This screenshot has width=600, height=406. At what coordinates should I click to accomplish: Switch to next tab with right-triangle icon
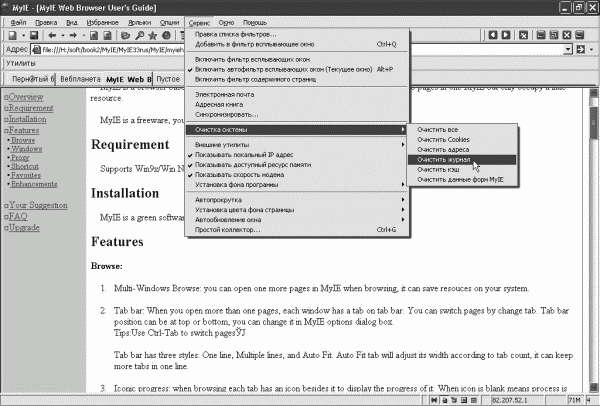click(x=506, y=35)
